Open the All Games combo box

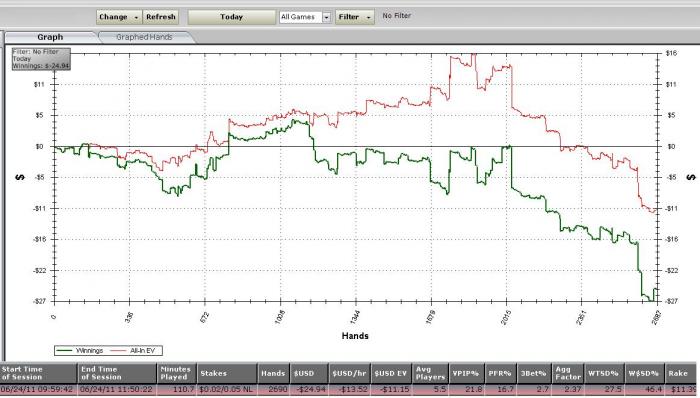pos(305,17)
